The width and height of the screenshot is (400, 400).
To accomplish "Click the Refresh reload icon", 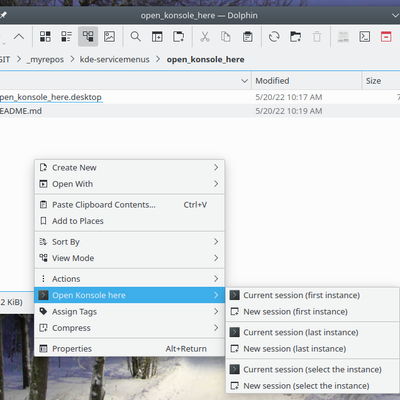I will point(274,36).
